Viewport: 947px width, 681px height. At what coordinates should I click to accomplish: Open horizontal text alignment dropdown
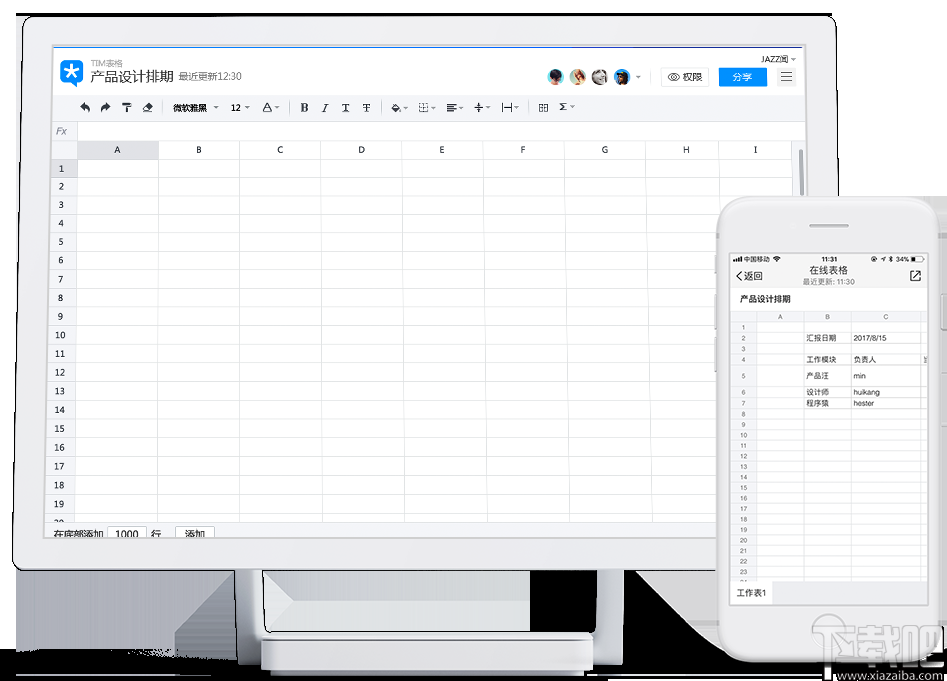point(454,107)
